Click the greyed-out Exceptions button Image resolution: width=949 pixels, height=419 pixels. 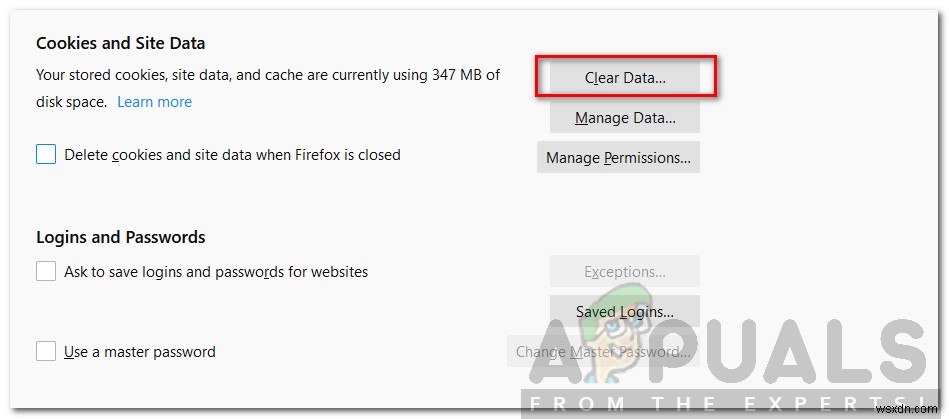click(625, 272)
